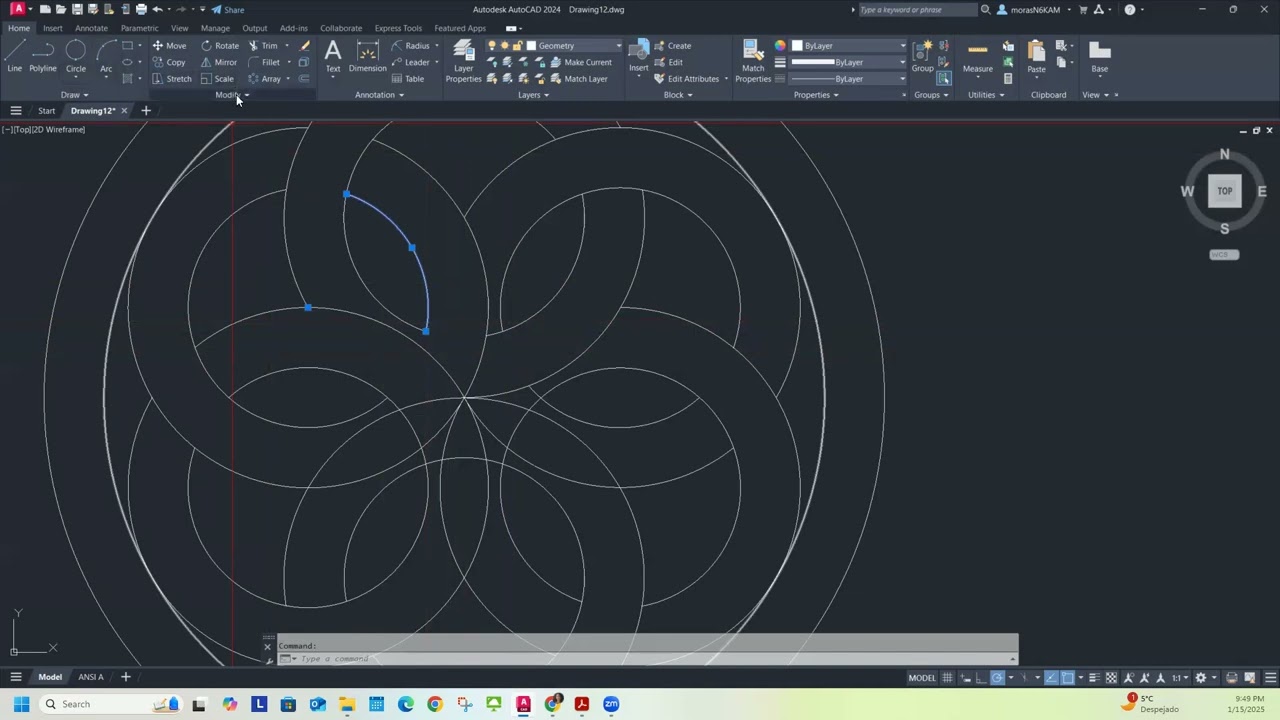Select the Arc tool

click(106, 56)
